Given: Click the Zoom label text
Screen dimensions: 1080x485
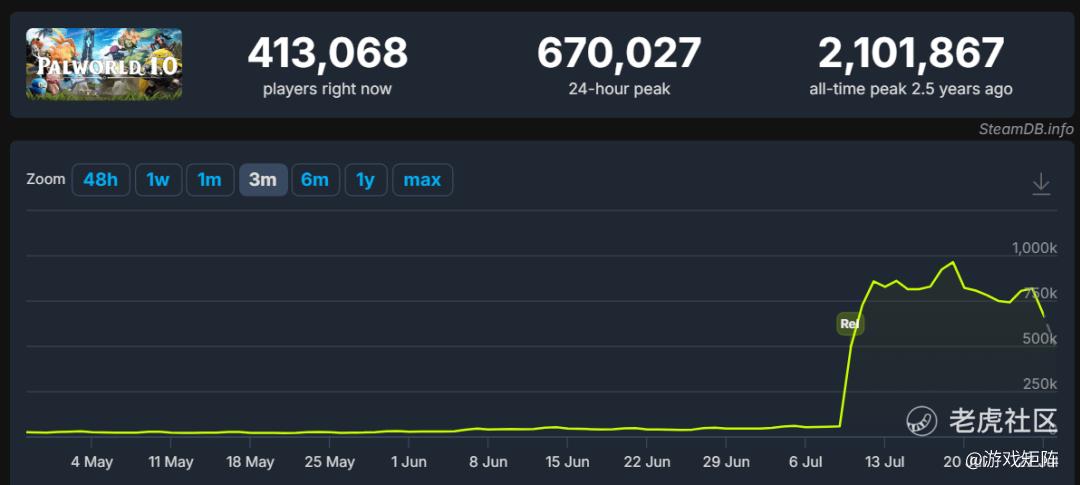Looking at the screenshot, I should tap(45, 179).
